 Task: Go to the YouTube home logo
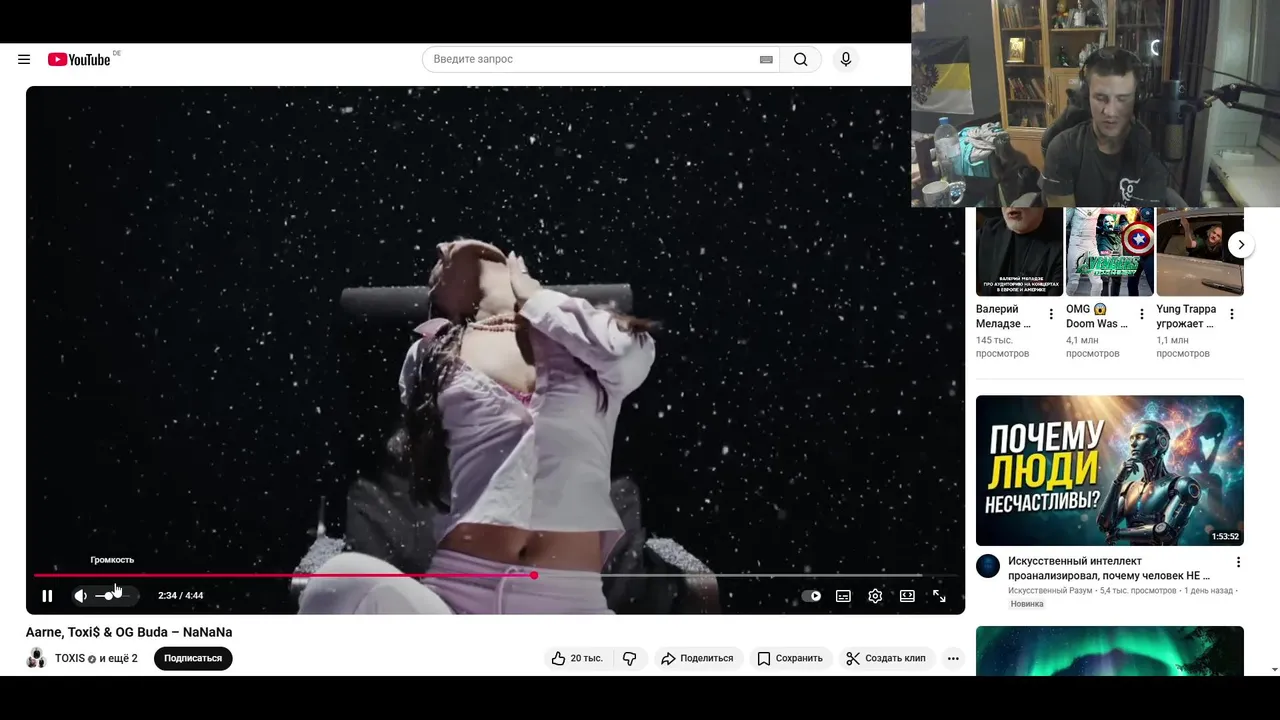point(79,59)
